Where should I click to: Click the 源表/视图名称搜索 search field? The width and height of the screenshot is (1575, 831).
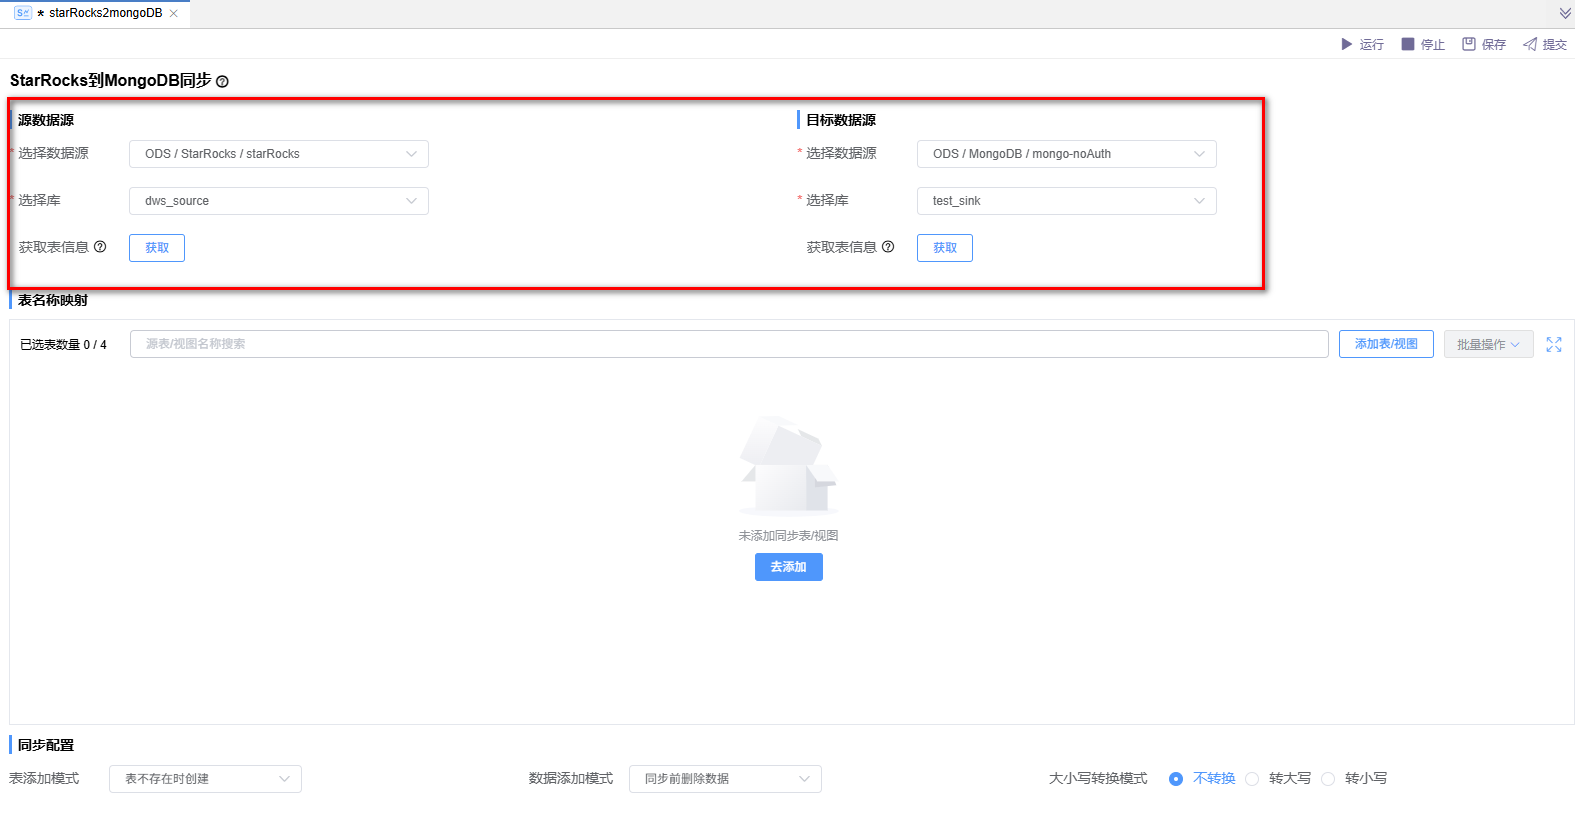coord(728,344)
